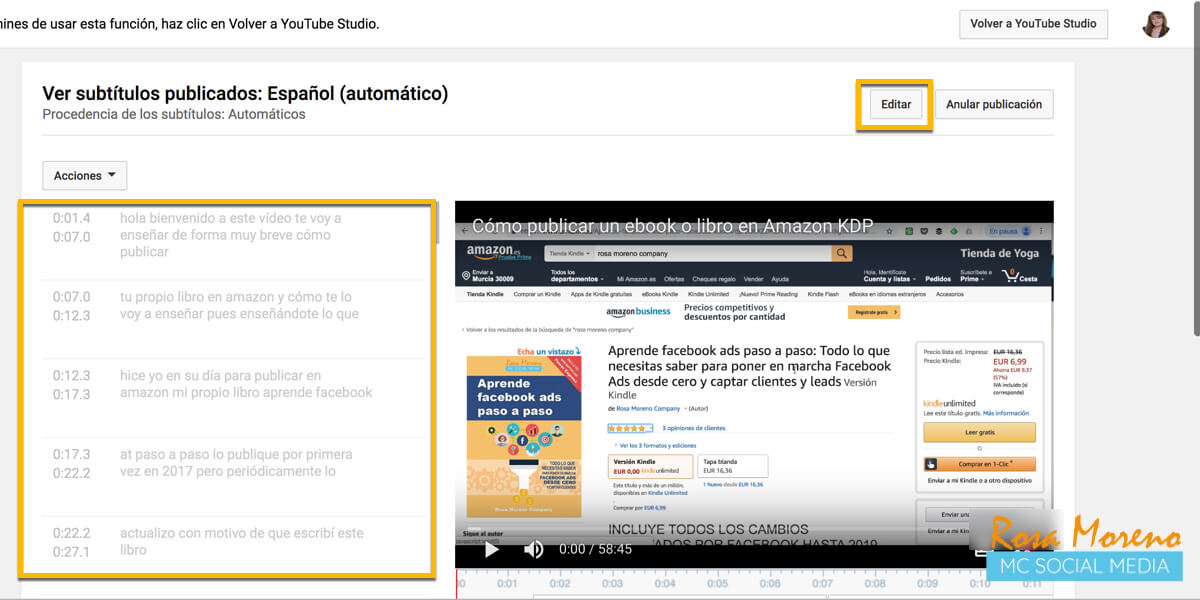This screenshot has height=600, width=1200.
Task: Open the Acciones dropdown
Action: click(x=85, y=175)
